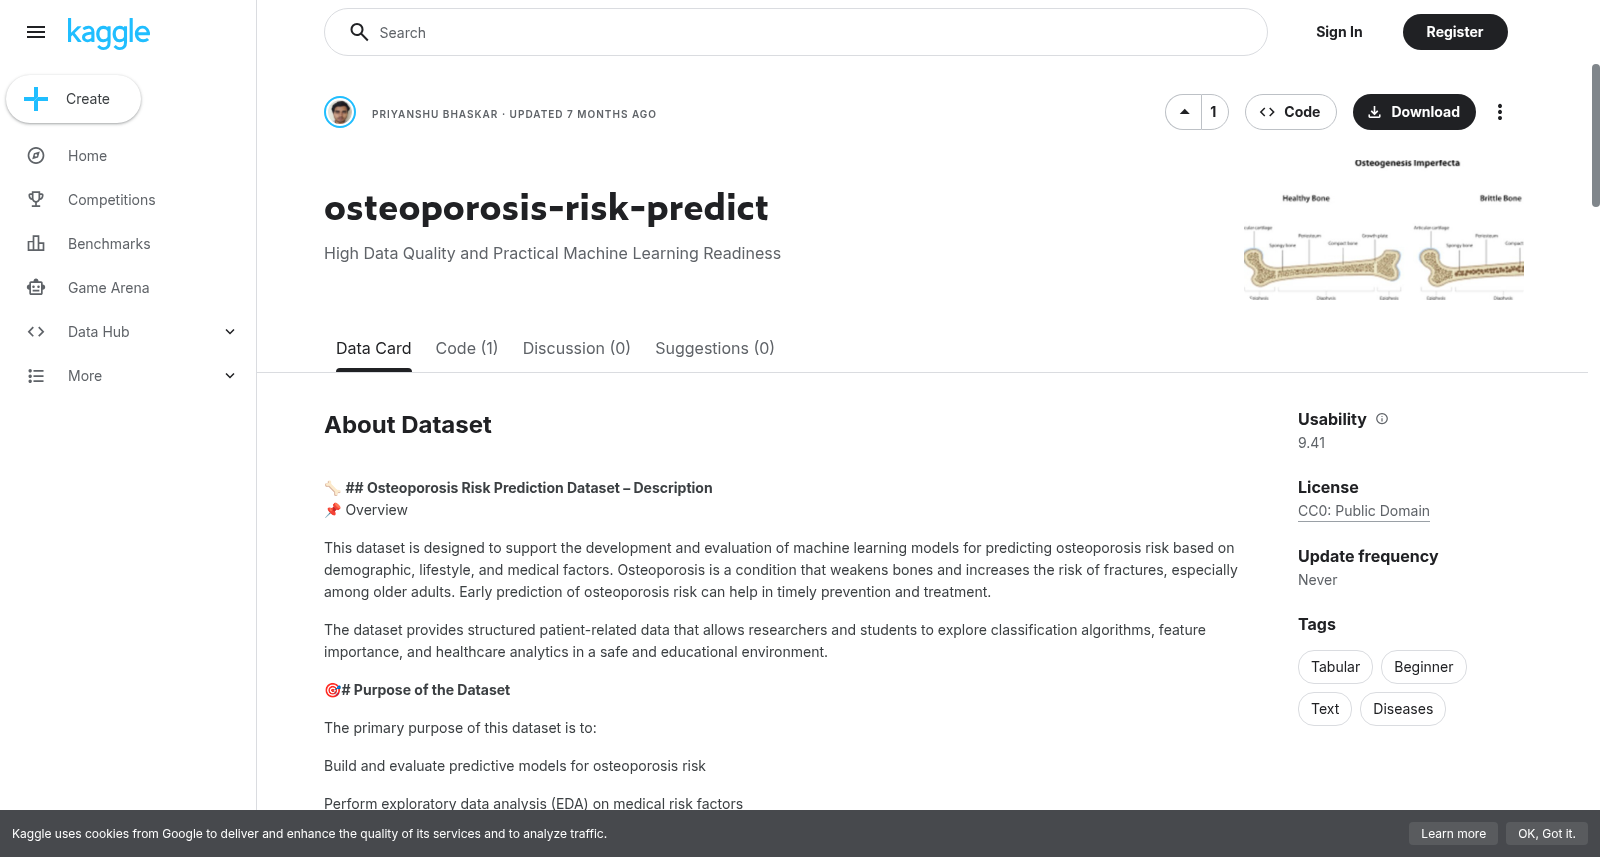Download the osteoporosis dataset
The height and width of the screenshot is (857, 1600).
click(1414, 112)
